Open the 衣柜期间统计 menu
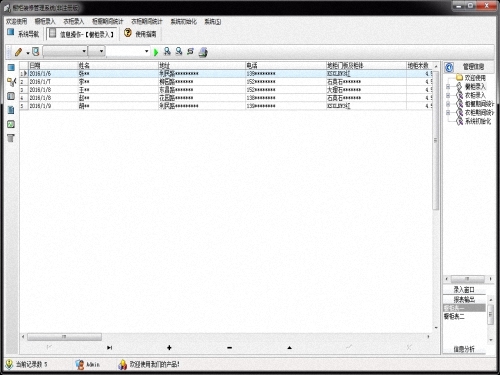This screenshot has width=500, height=375. (x=147, y=22)
